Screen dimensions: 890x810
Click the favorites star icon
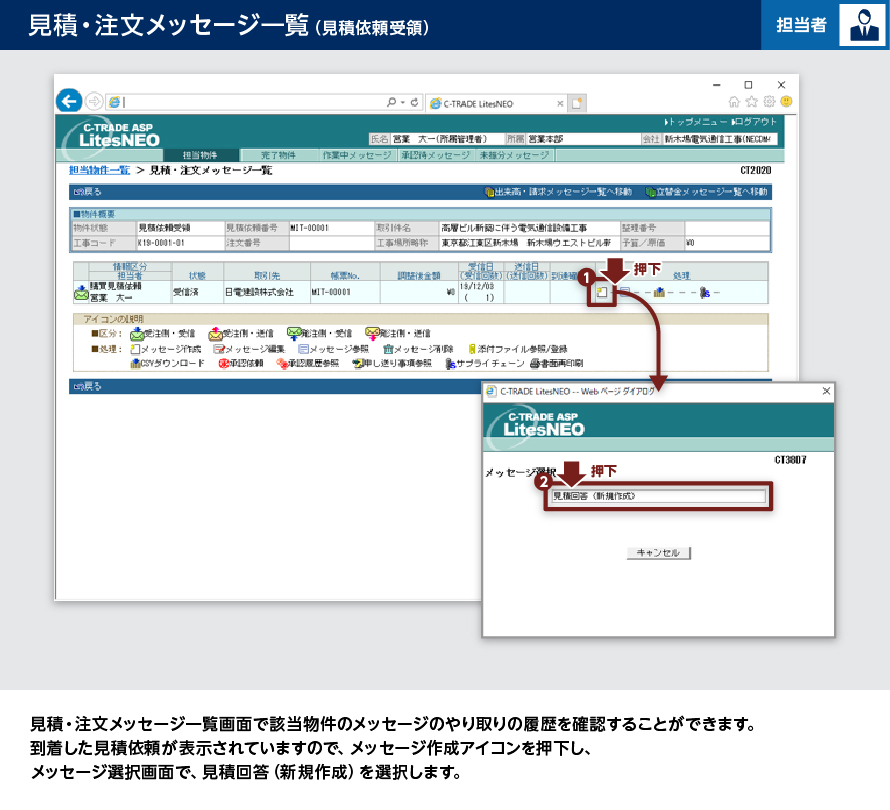pos(752,102)
